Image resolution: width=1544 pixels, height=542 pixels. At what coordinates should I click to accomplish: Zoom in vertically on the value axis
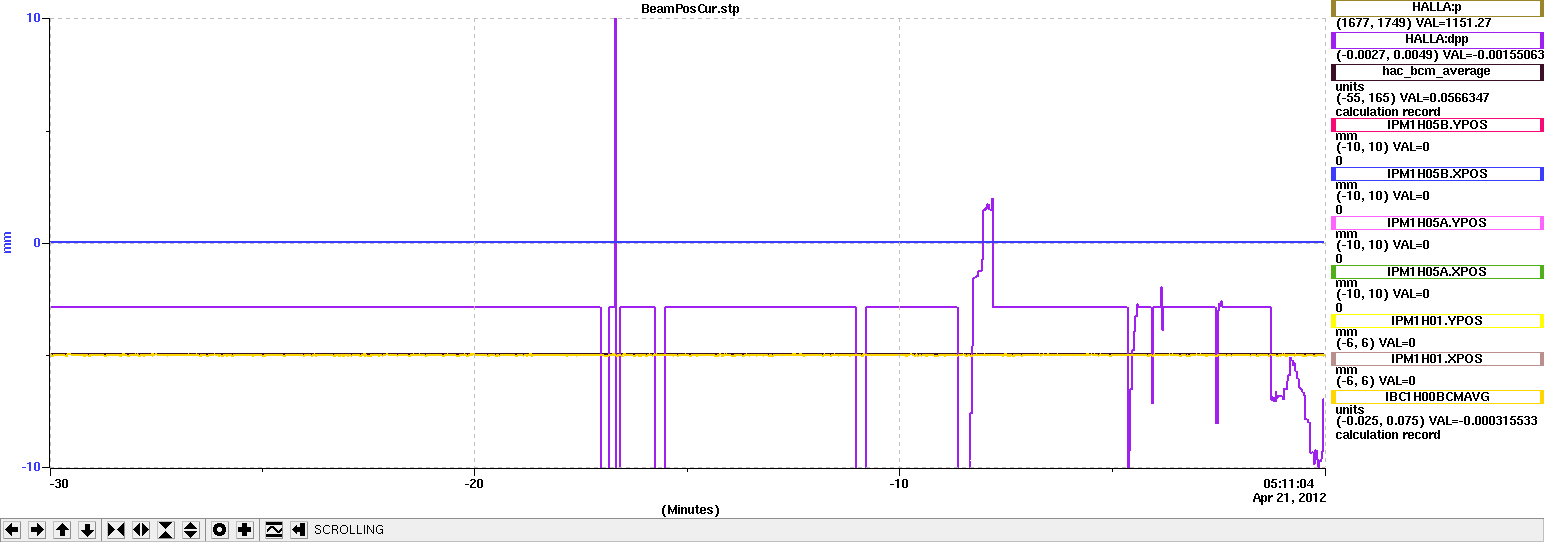pos(166,530)
